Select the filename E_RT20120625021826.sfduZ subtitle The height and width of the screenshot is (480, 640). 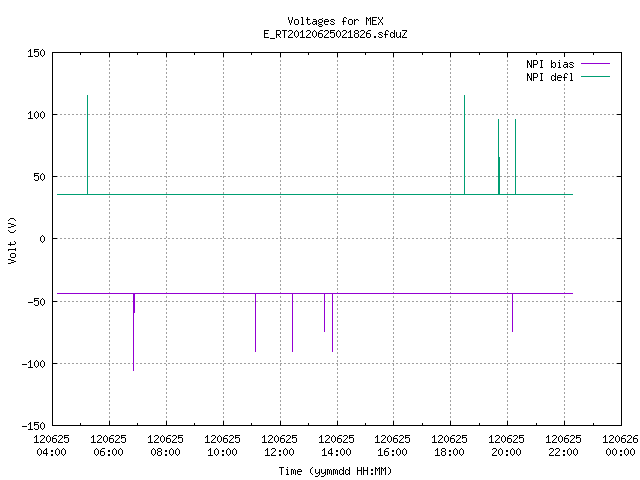pyautogui.click(x=335, y=34)
